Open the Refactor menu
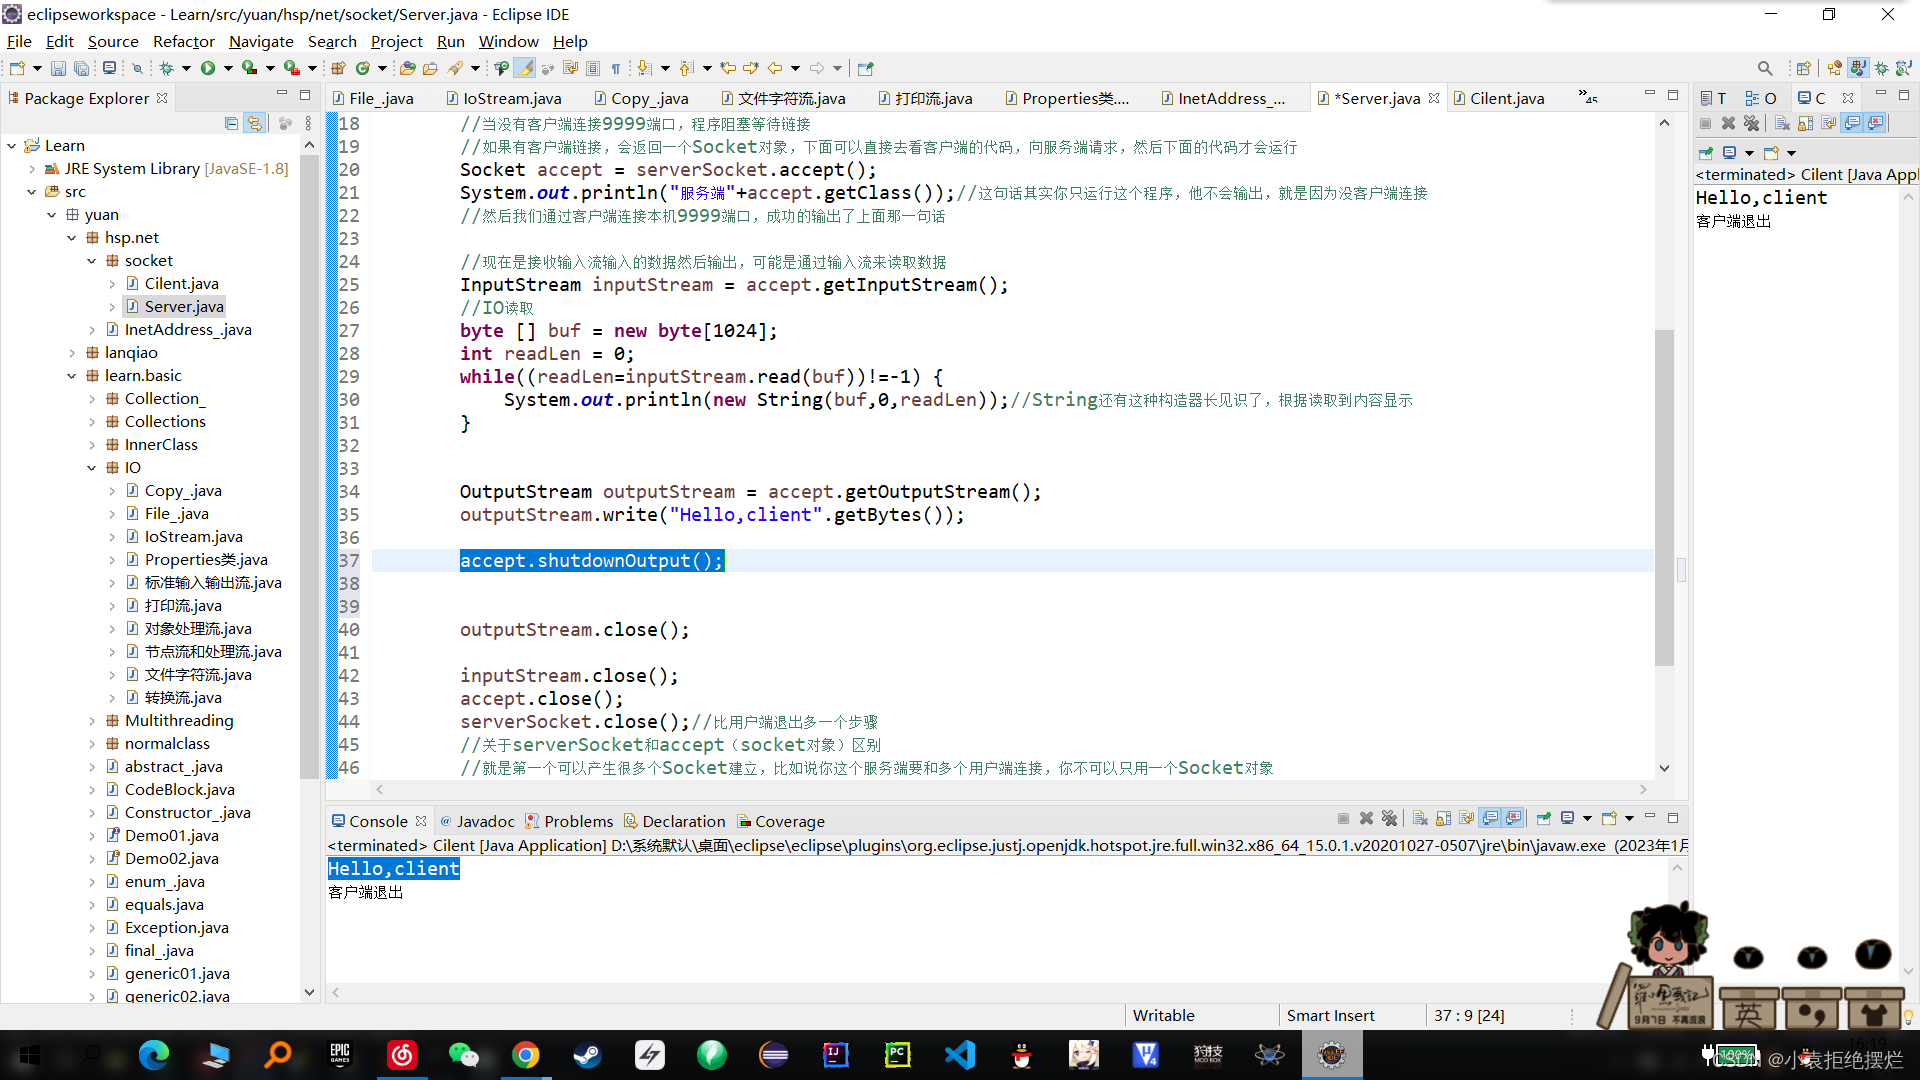The width and height of the screenshot is (1920, 1080). click(183, 41)
